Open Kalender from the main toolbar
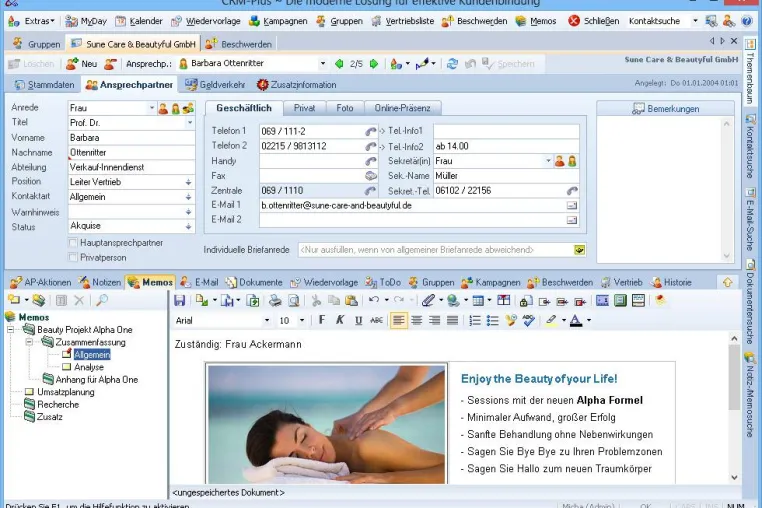 point(139,21)
